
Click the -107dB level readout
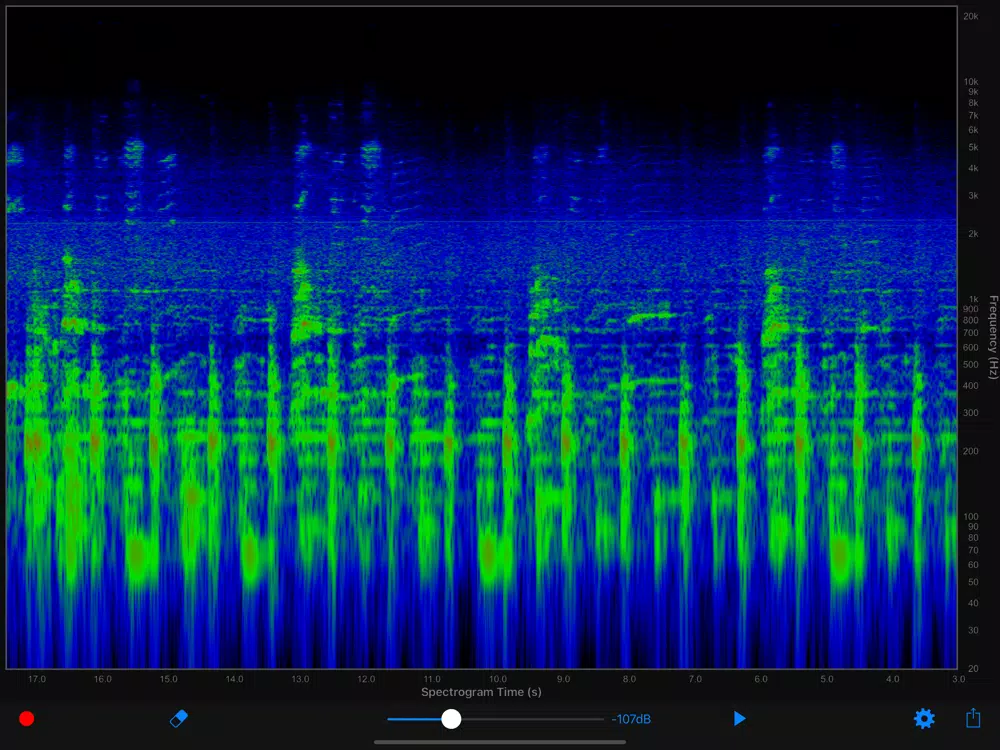point(631,719)
